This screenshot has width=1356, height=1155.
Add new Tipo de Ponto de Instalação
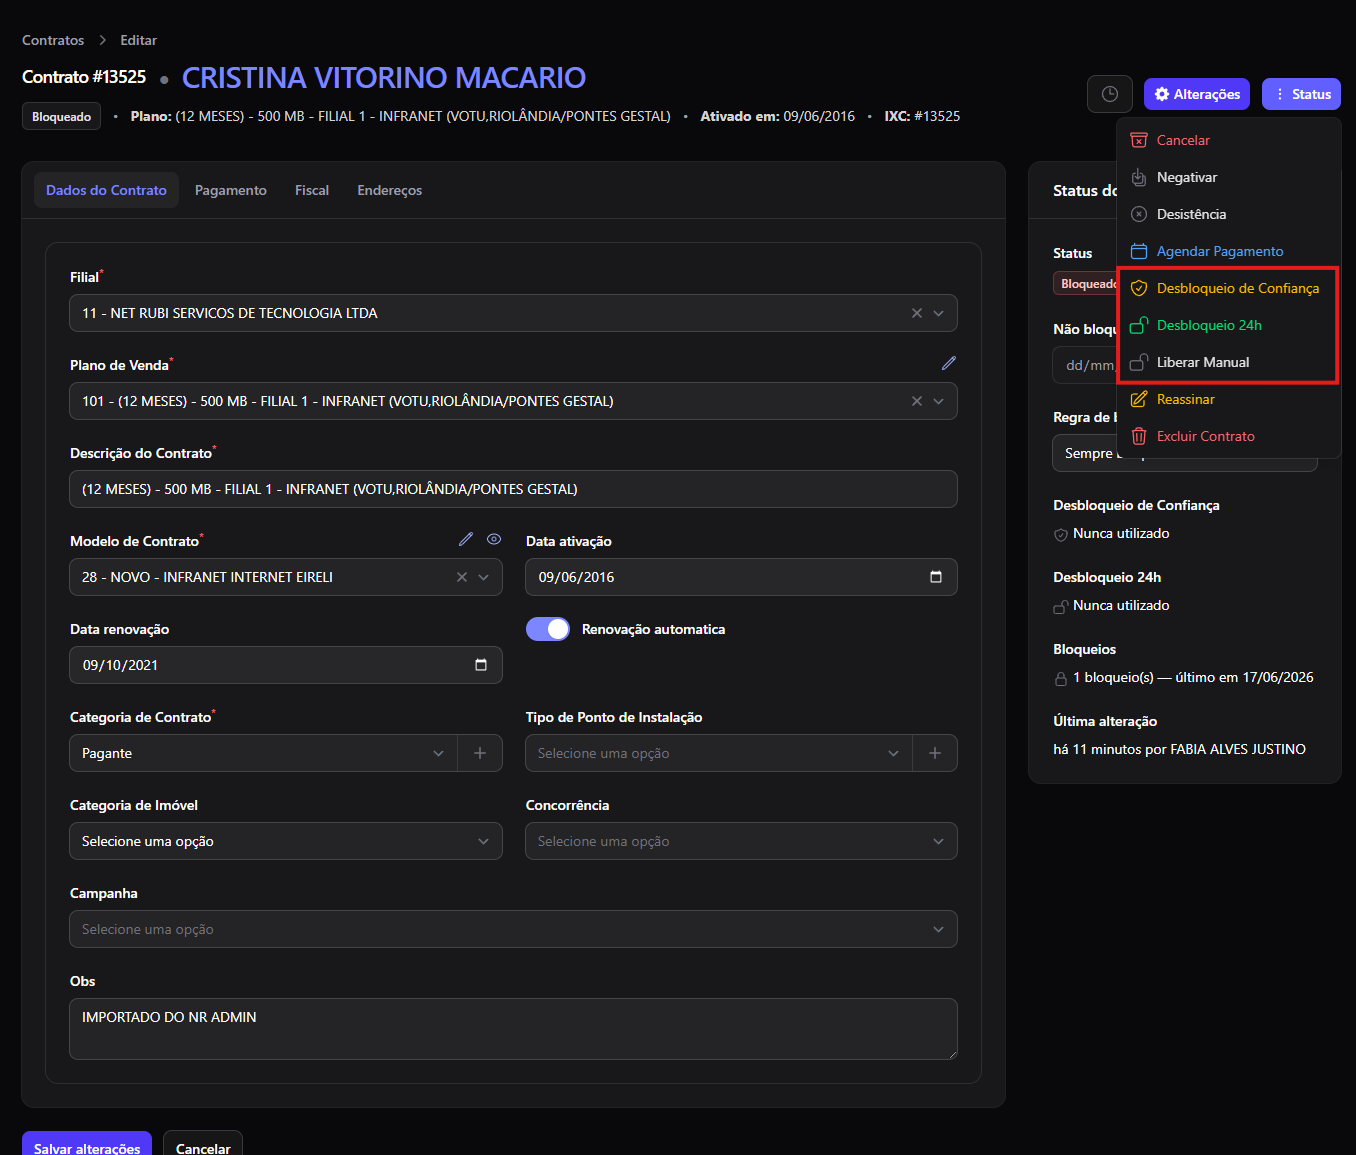click(935, 753)
